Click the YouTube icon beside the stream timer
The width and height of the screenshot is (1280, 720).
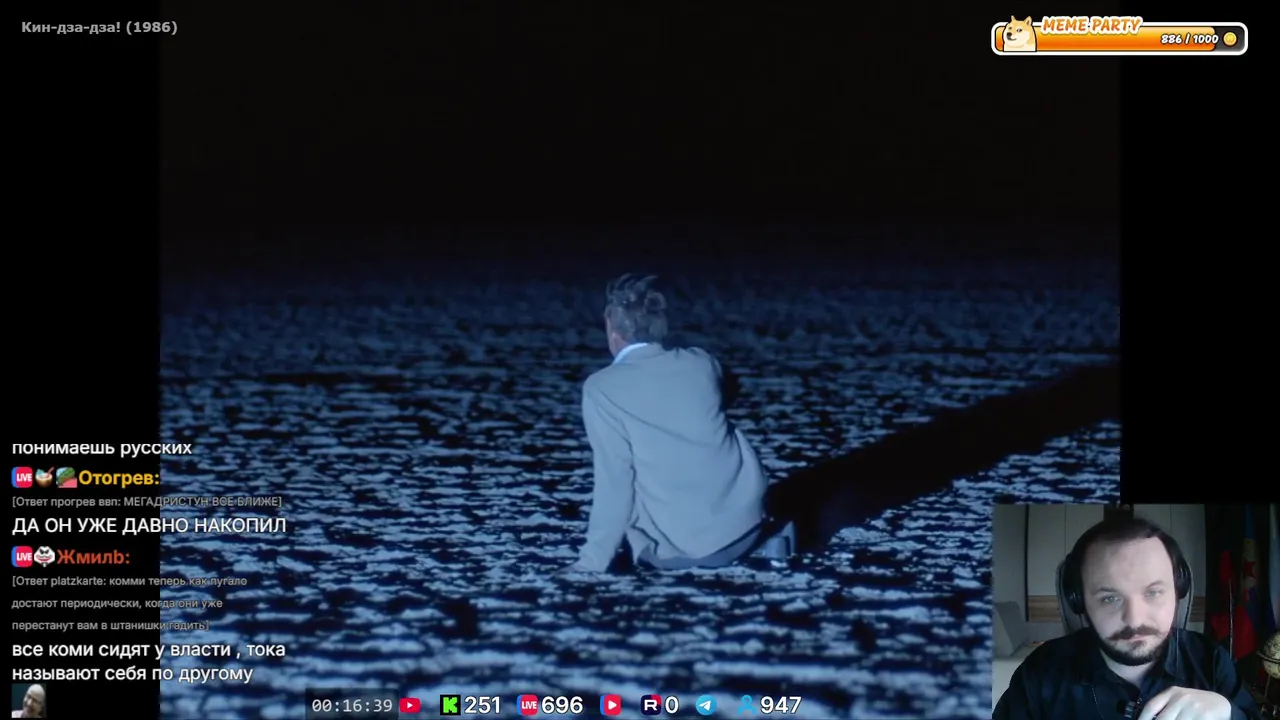tap(410, 706)
